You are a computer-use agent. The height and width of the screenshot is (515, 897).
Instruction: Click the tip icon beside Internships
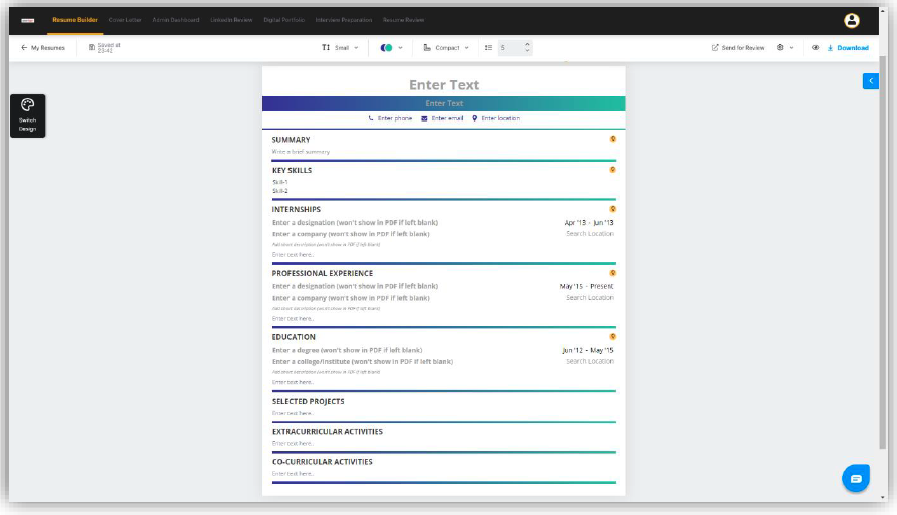pyautogui.click(x=613, y=209)
